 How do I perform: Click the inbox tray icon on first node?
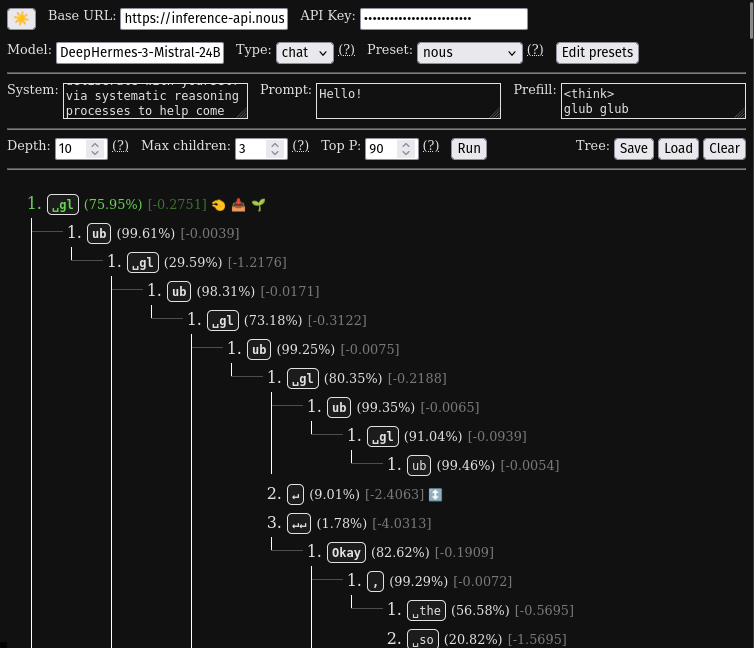point(238,205)
